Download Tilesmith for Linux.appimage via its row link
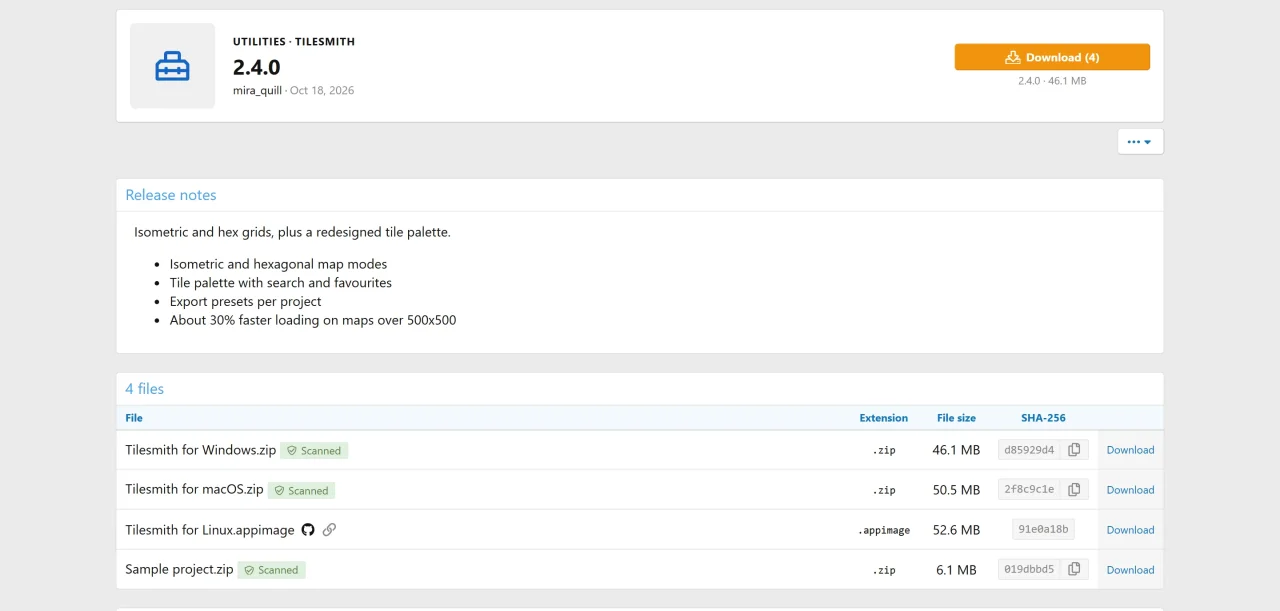This screenshot has width=1280, height=611. [x=1130, y=530]
